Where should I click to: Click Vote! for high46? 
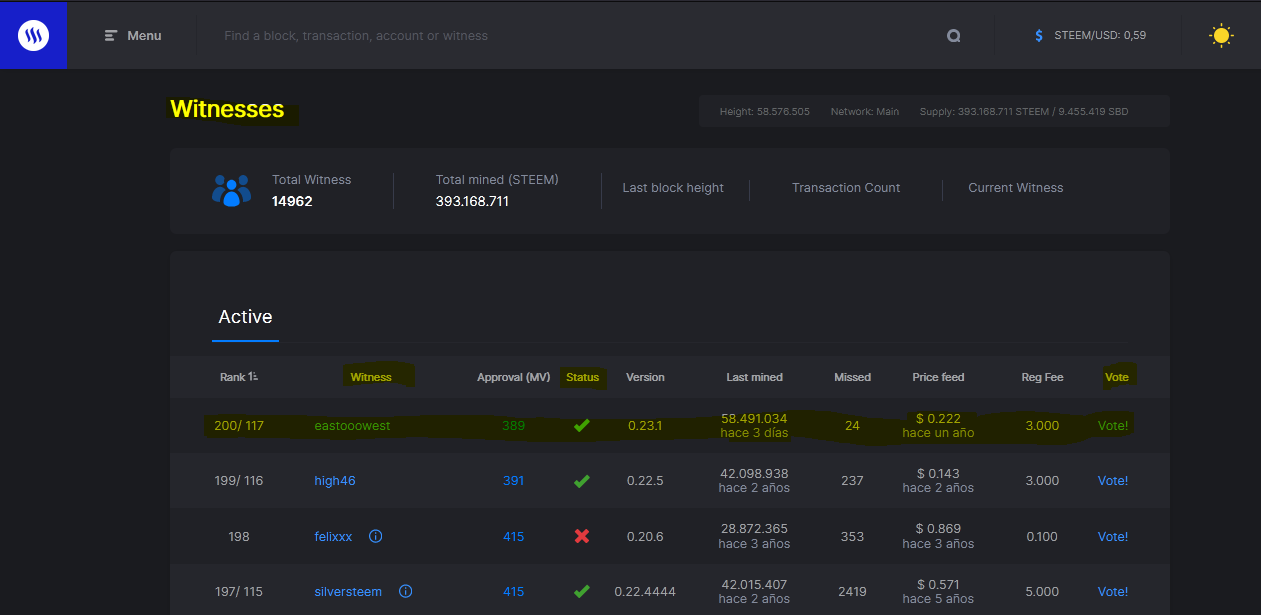pyautogui.click(x=1113, y=481)
